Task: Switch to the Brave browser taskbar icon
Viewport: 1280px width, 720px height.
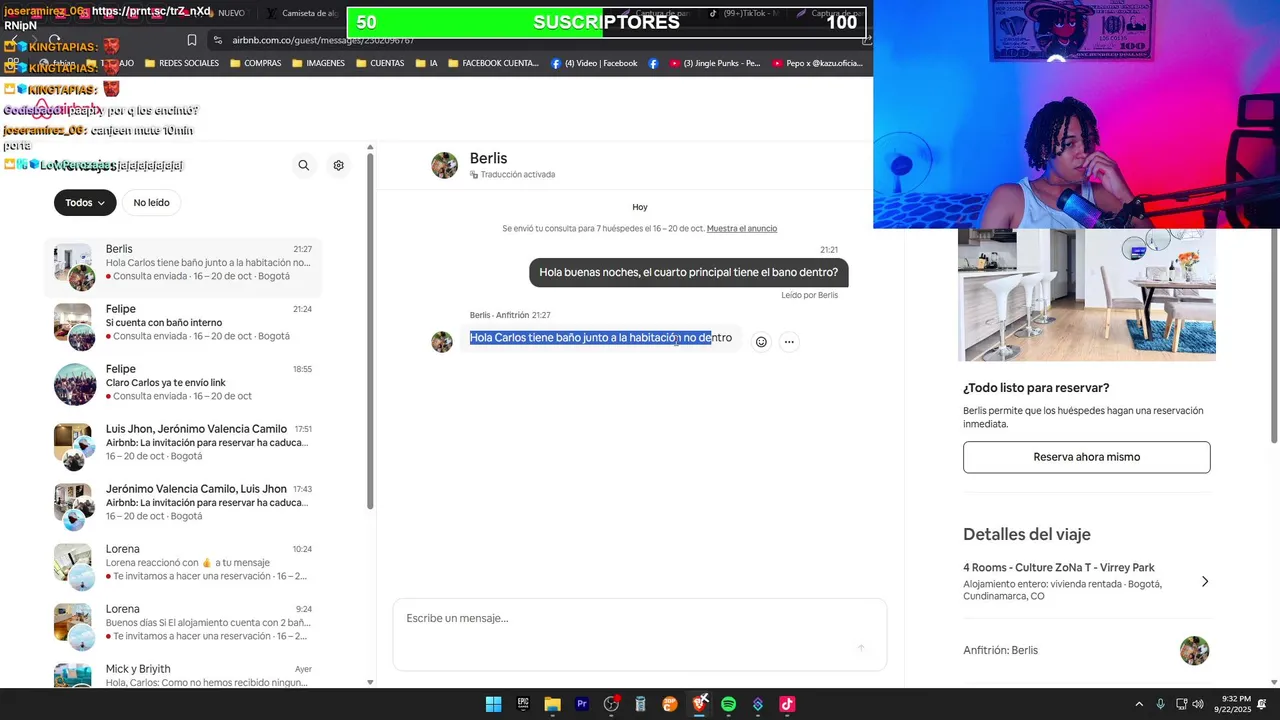Action: [700, 704]
